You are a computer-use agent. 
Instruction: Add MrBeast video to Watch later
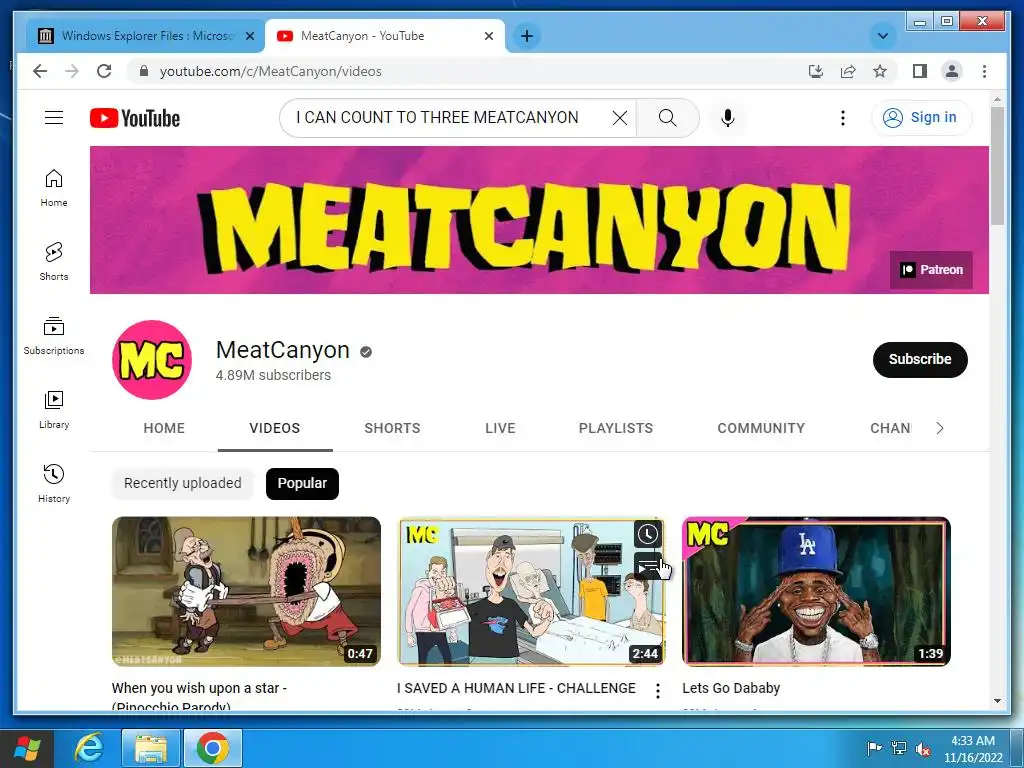[x=647, y=534]
